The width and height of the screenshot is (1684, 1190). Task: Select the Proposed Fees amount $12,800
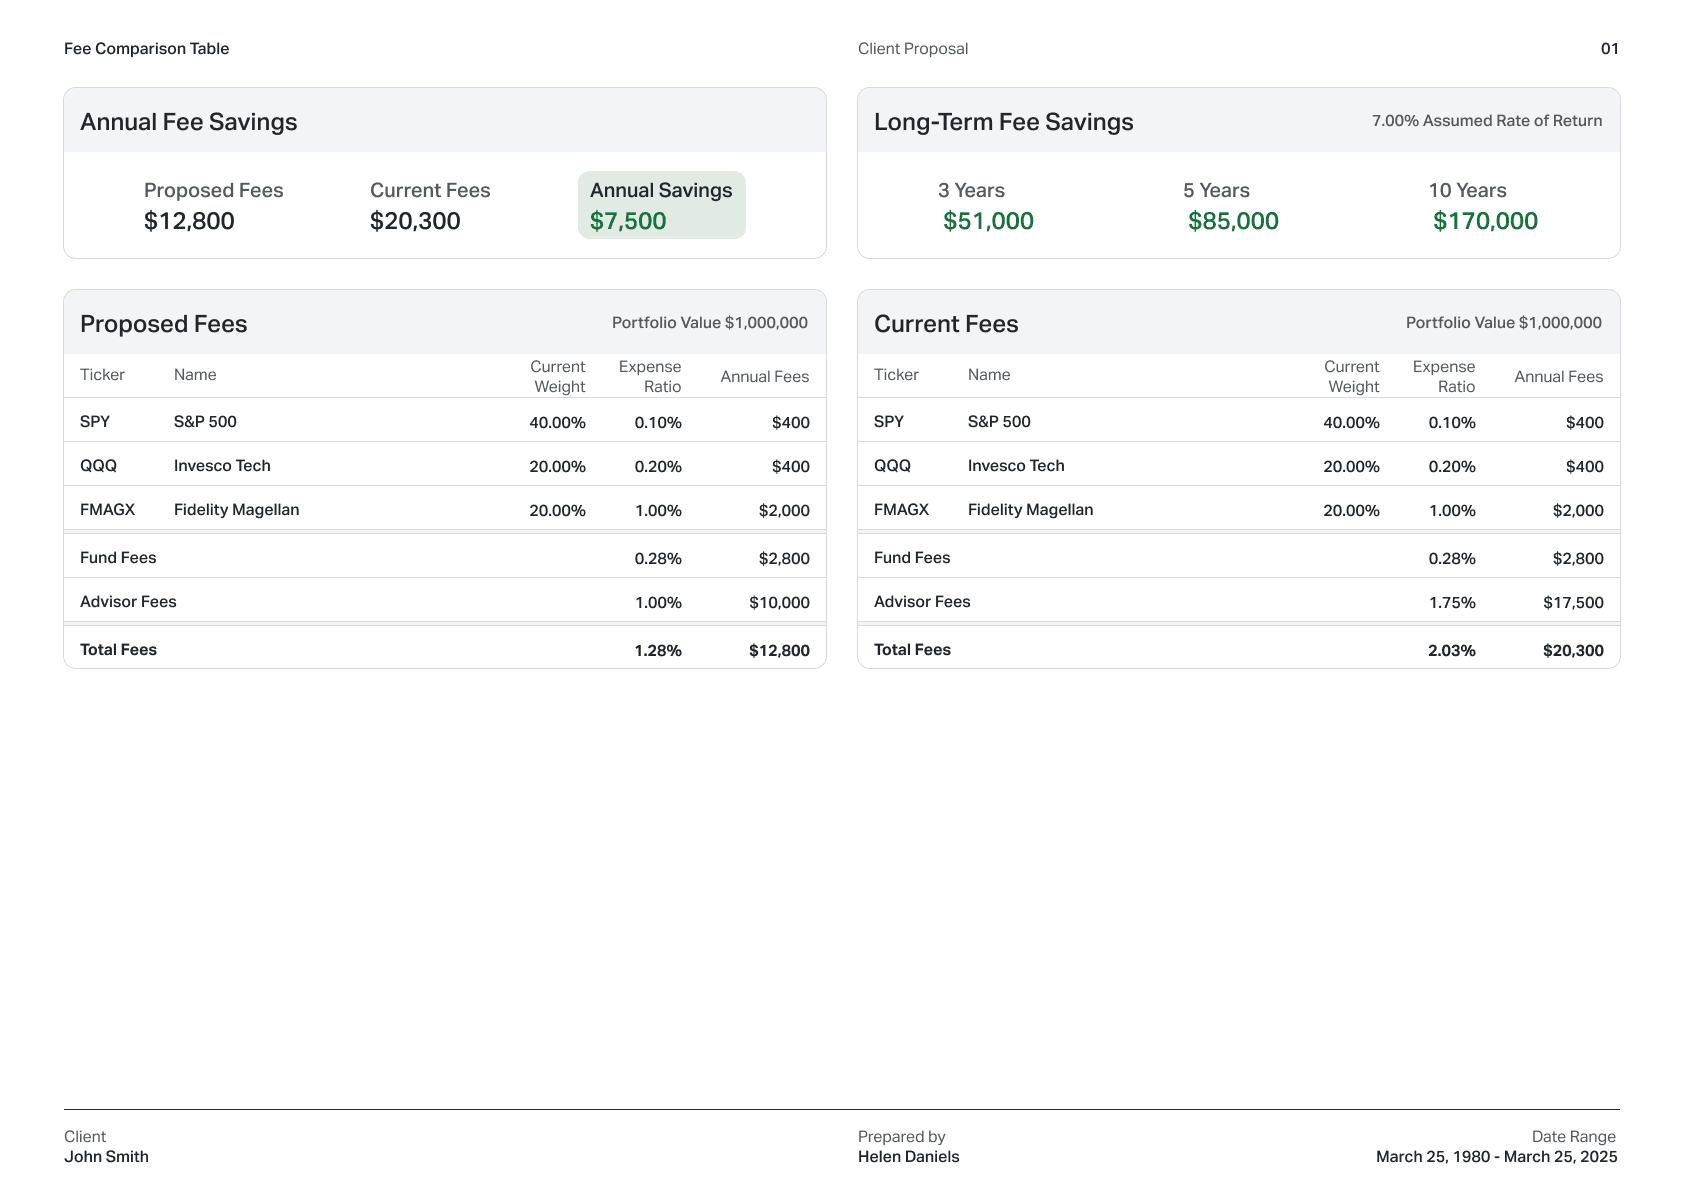click(x=188, y=220)
